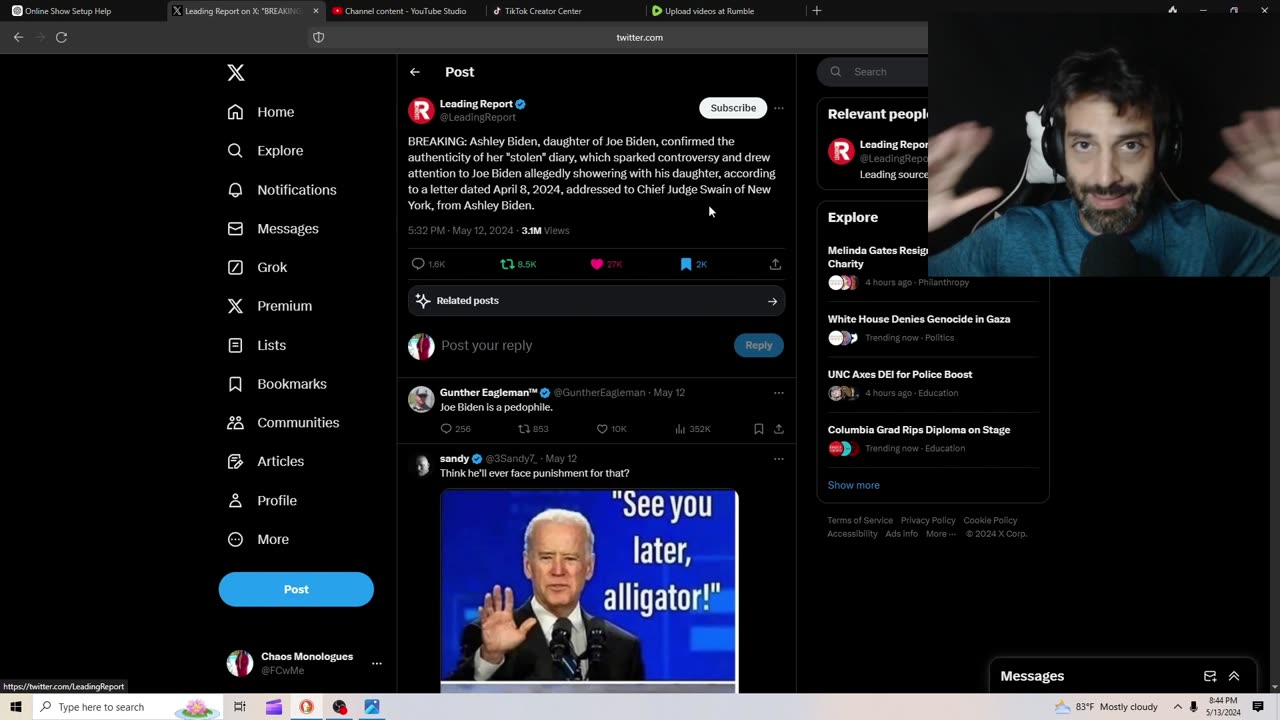Open the "See you later, alligator!" image
1280x720 pixels.
pos(589,590)
